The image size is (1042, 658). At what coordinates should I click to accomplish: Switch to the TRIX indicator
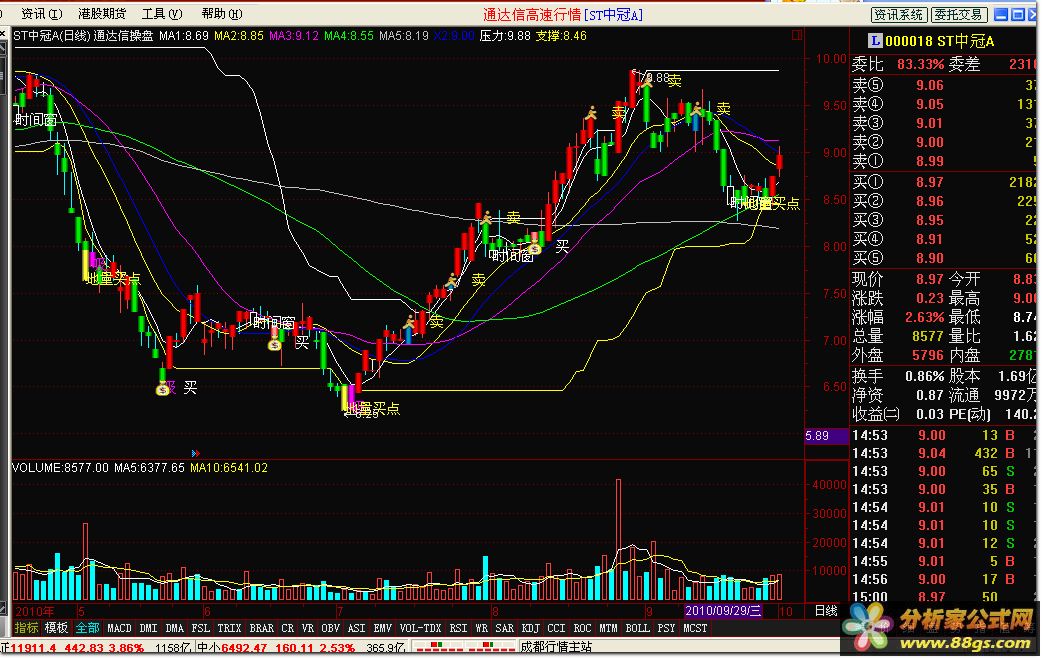tap(229, 628)
